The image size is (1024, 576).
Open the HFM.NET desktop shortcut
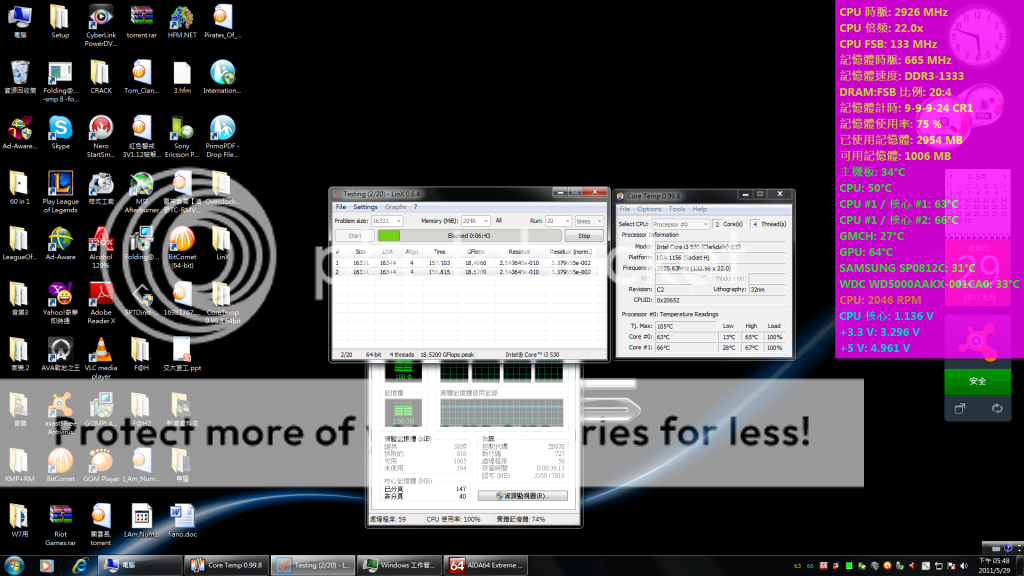pyautogui.click(x=182, y=22)
